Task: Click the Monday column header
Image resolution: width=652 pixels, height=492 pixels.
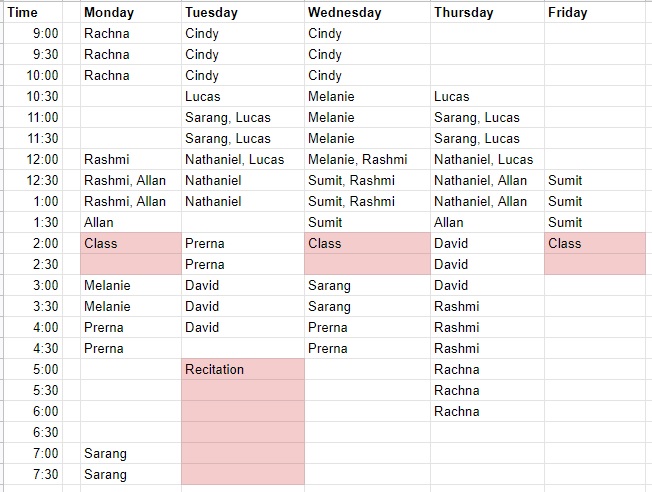Action: (130, 13)
